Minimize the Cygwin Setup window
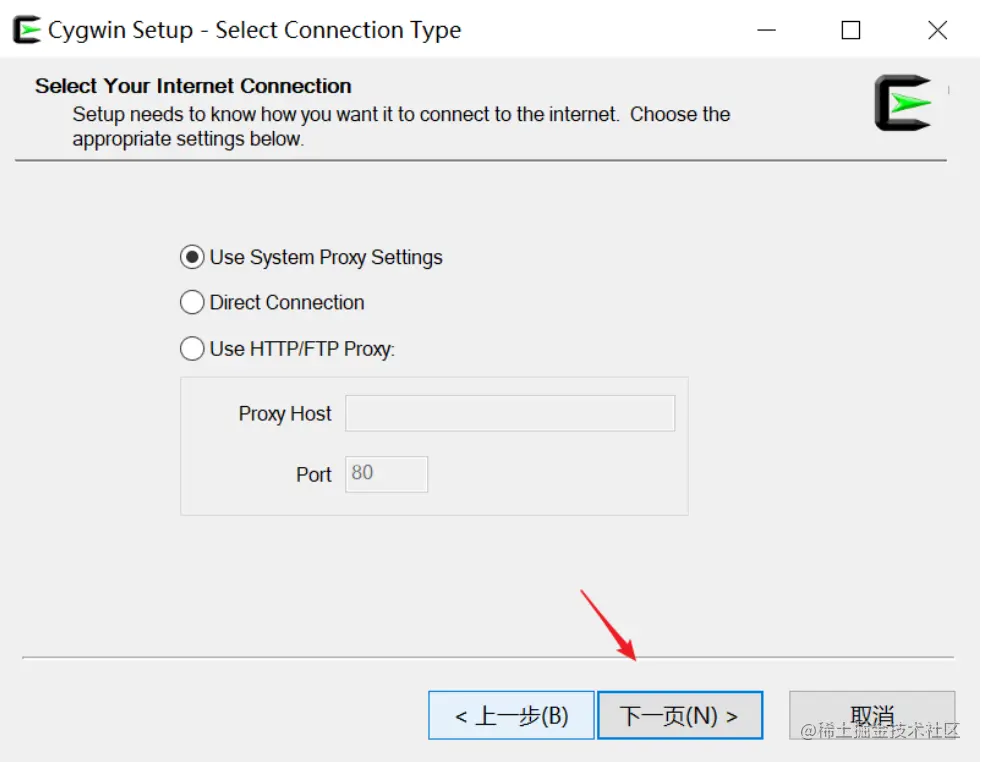Screen dimensions: 982x762 pos(767,30)
